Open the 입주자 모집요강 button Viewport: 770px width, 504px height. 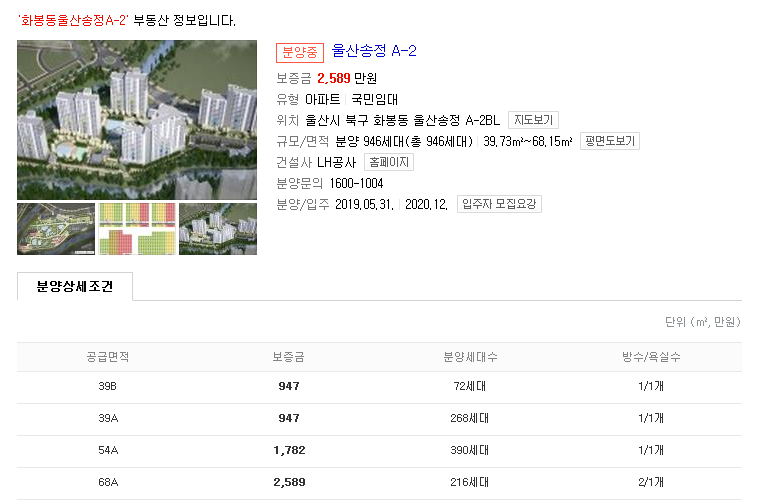499,204
